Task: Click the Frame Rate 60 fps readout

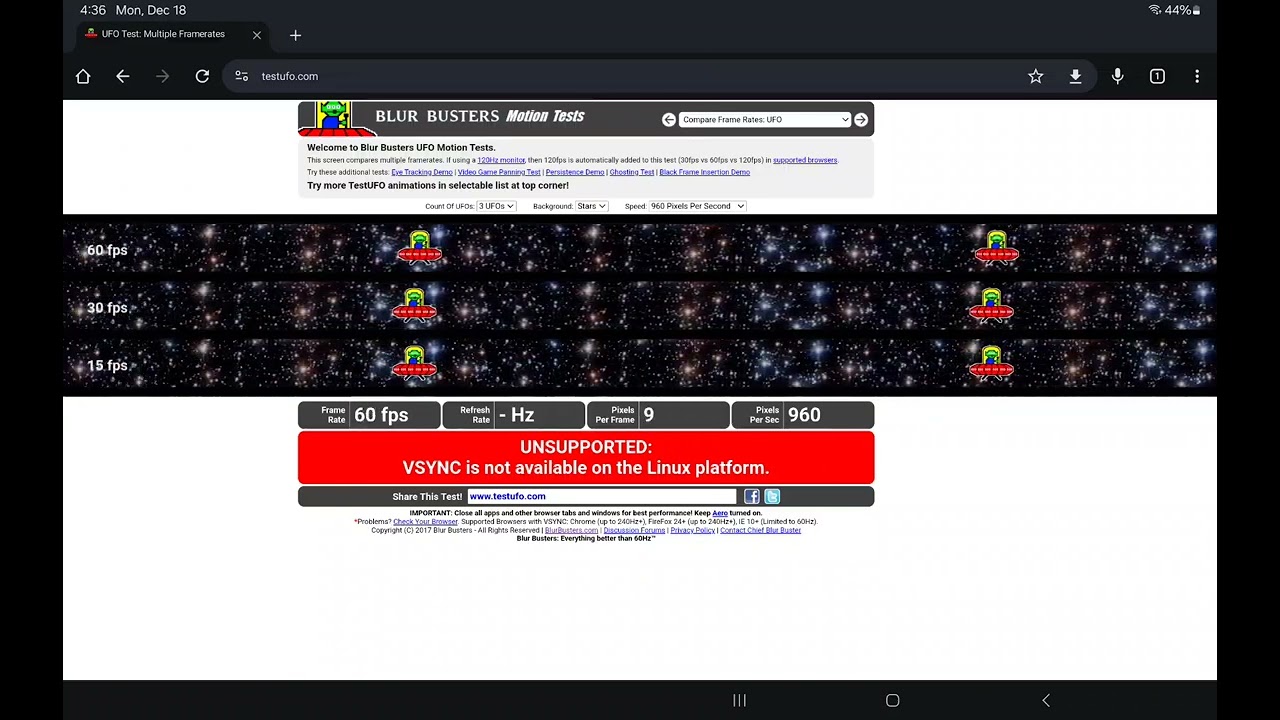Action: 369,415
